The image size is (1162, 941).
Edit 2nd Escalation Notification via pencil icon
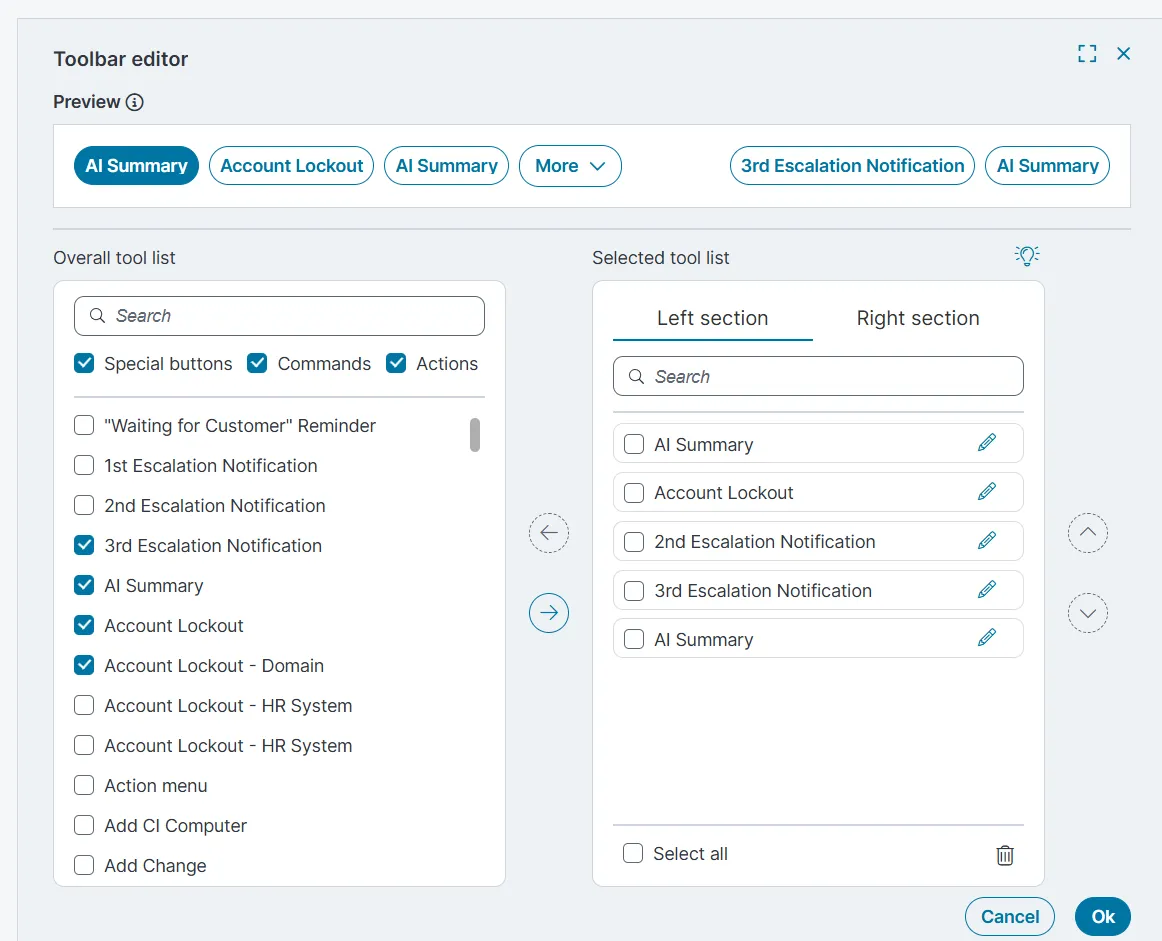tap(987, 540)
